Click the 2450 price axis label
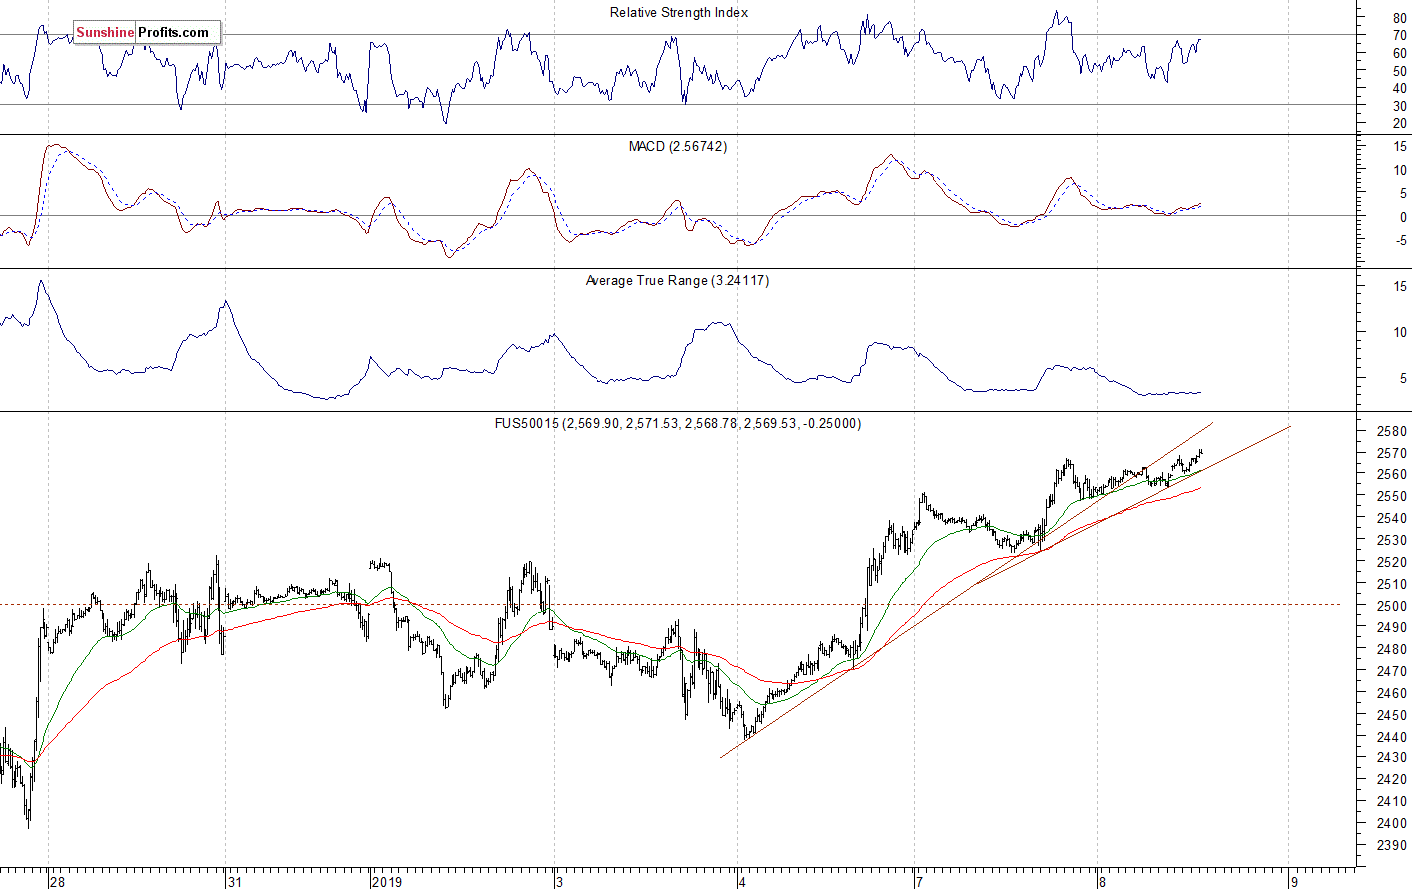 tap(1391, 714)
